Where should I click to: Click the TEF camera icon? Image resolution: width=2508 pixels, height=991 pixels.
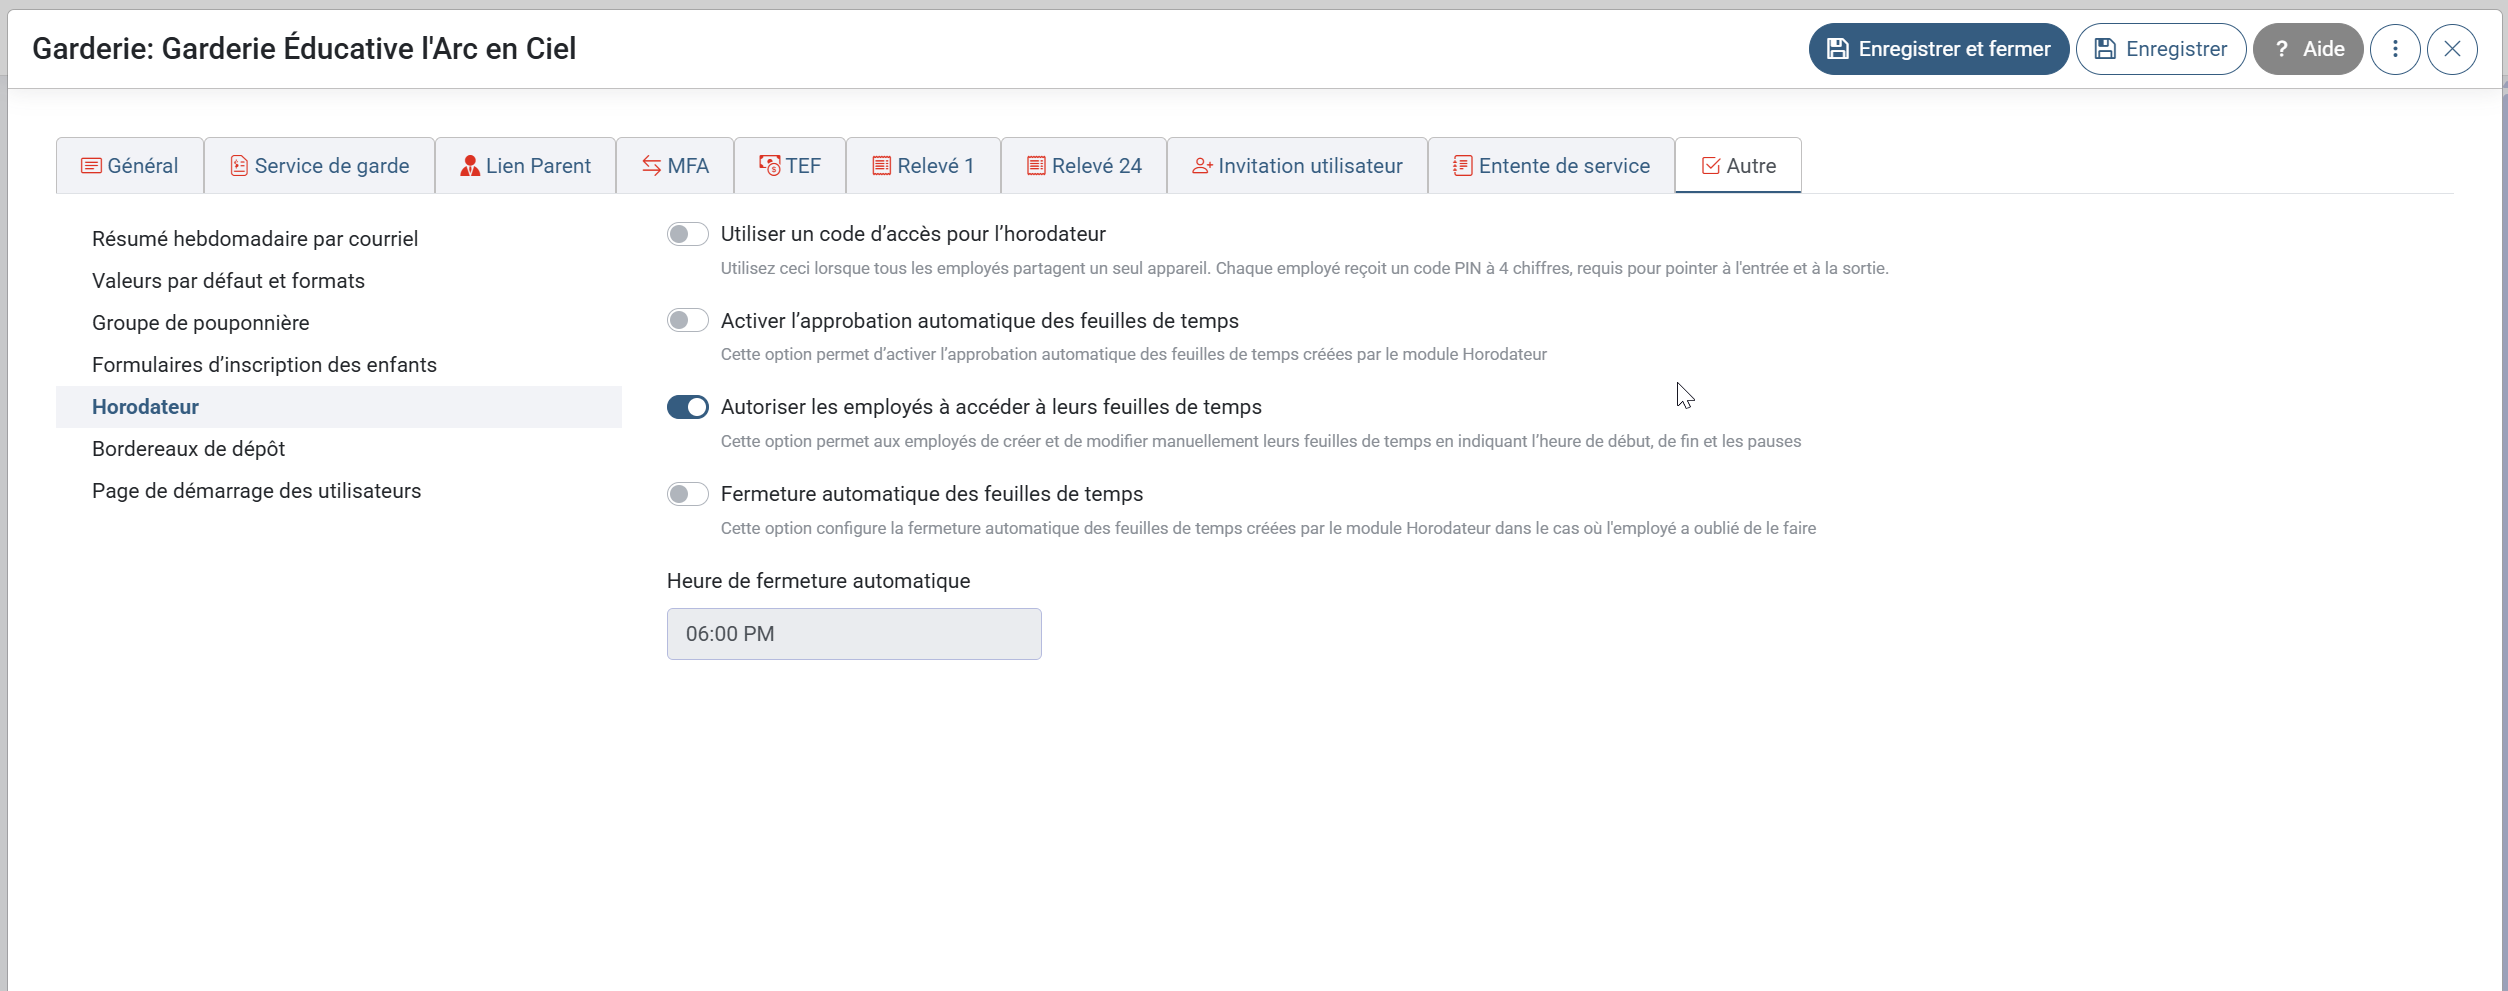pos(768,165)
